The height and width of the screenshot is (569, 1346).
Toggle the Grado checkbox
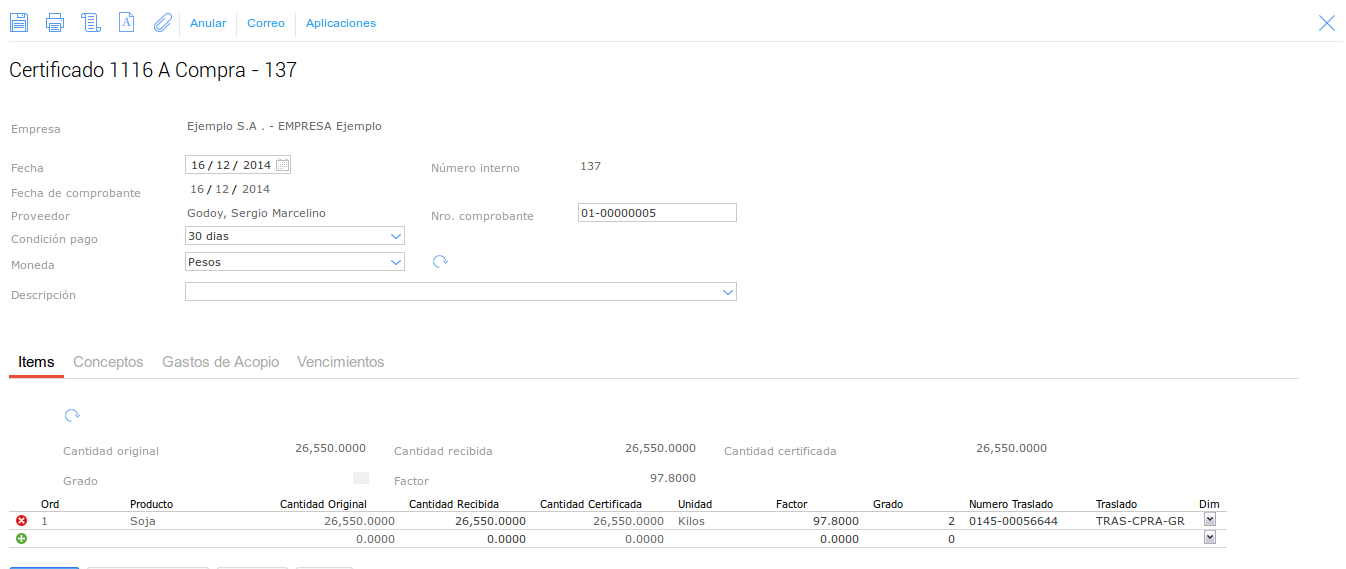(361, 478)
